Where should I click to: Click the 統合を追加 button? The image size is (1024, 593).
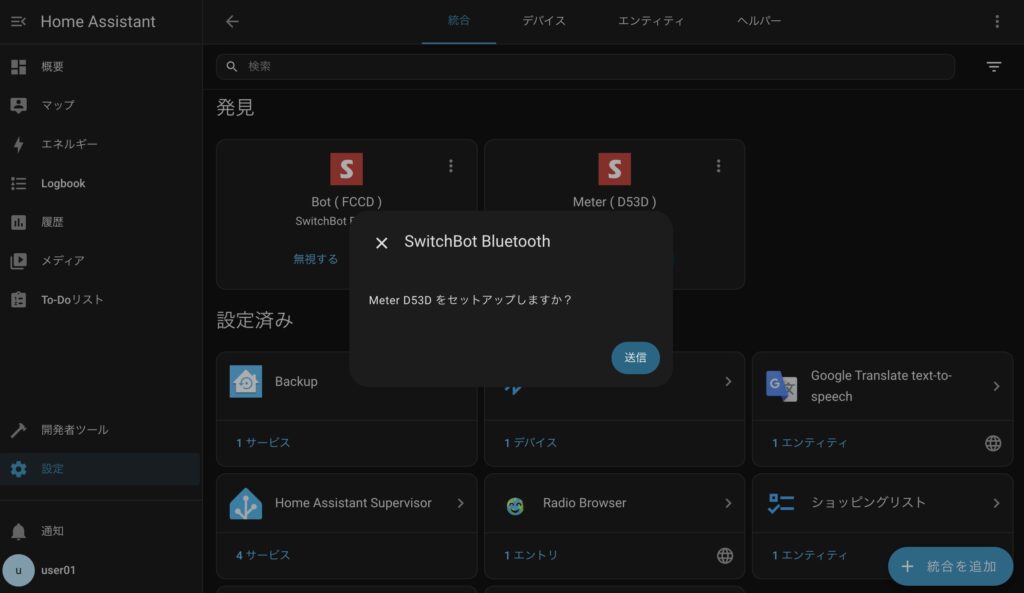point(950,566)
